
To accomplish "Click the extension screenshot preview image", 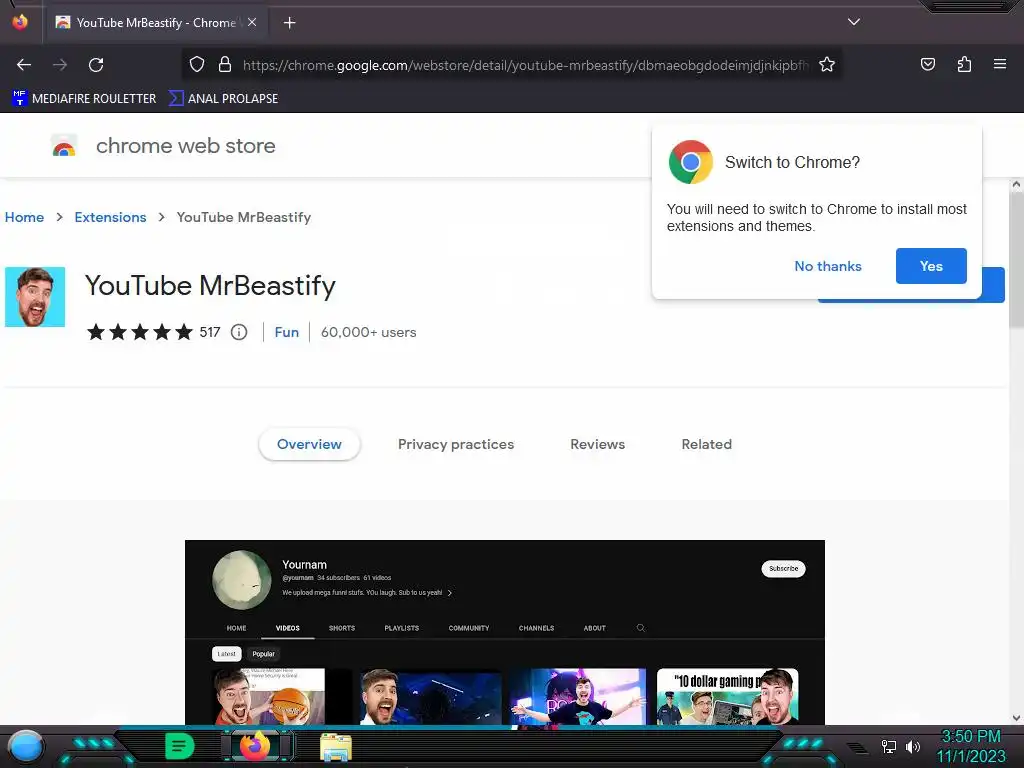I will tap(505, 632).
